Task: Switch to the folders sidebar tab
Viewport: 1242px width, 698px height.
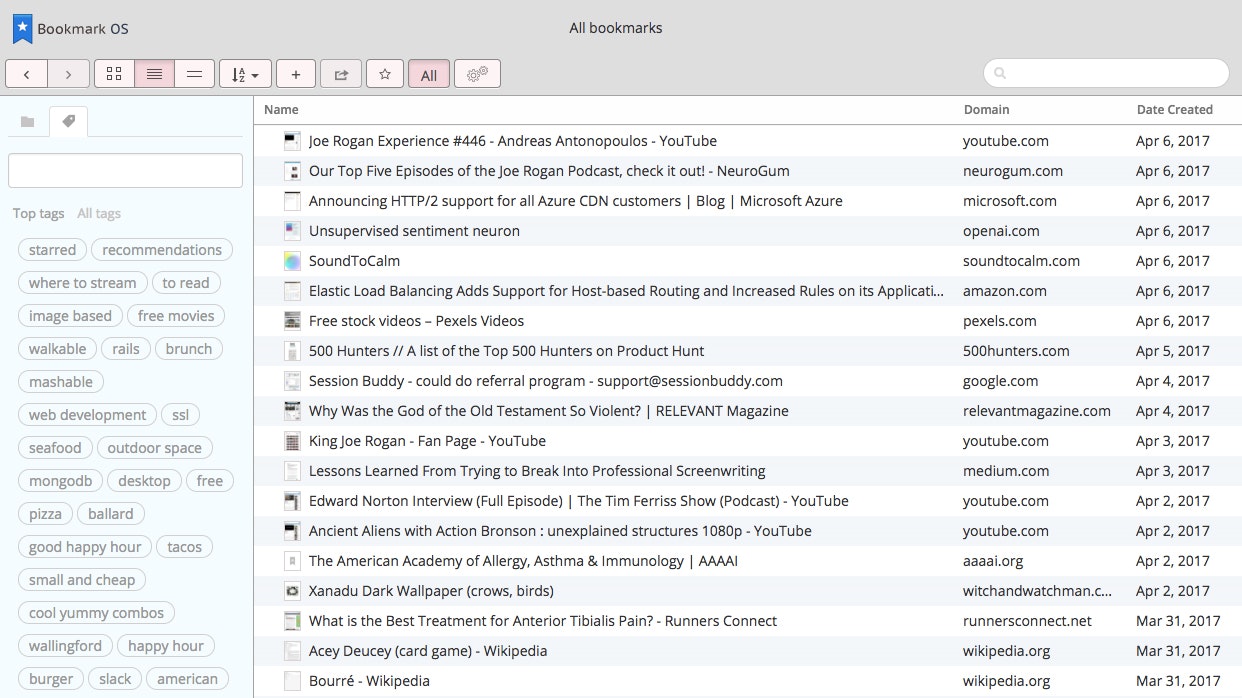Action: coord(28,121)
